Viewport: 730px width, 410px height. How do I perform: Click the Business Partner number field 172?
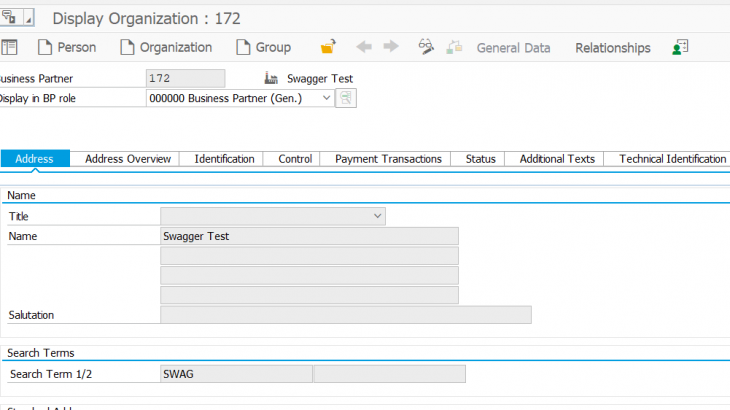pos(185,78)
